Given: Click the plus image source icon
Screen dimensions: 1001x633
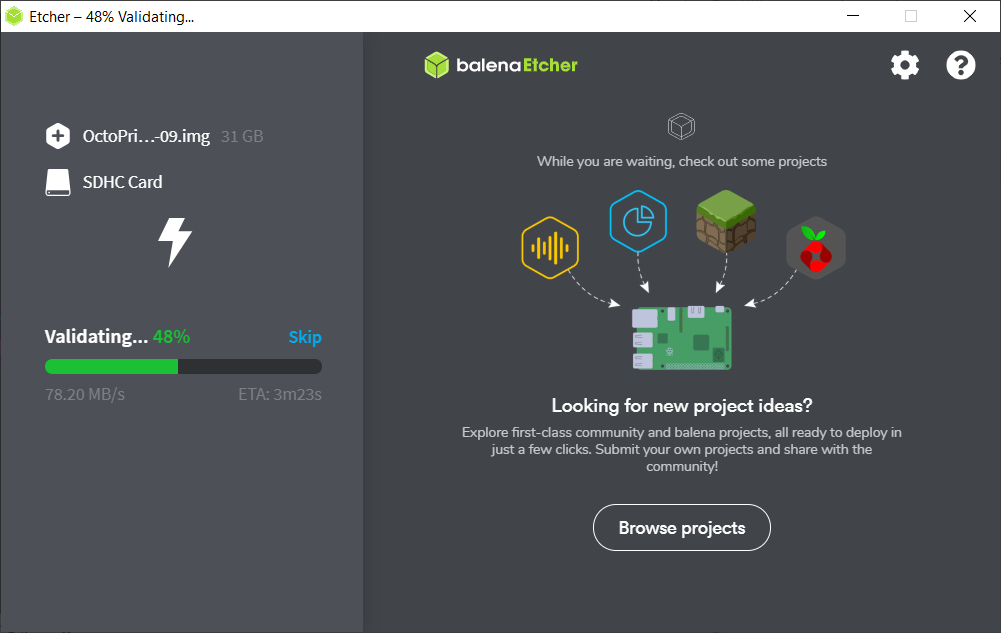Looking at the screenshot, I should pyautogui.click(x=57, y=136).
